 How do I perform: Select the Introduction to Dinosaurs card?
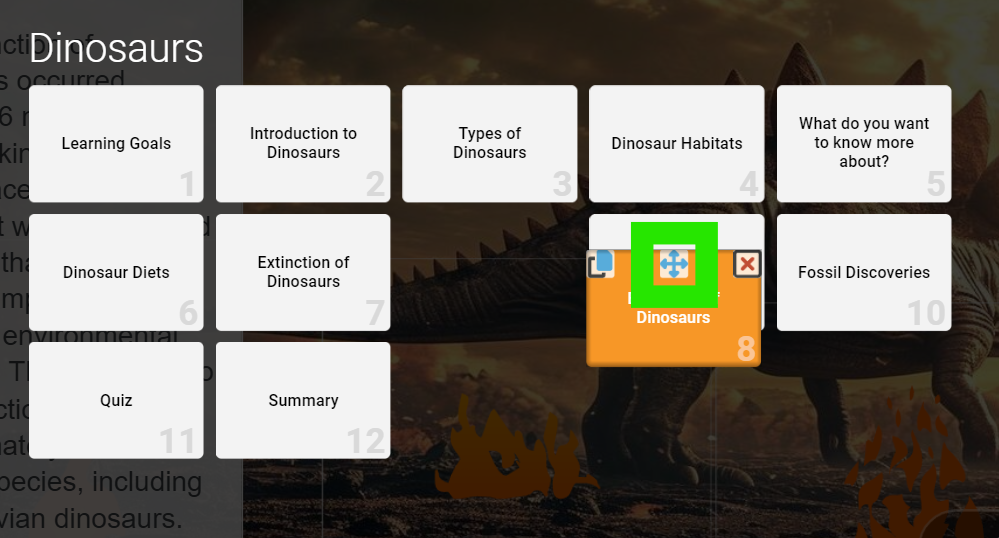coord(303,143)
